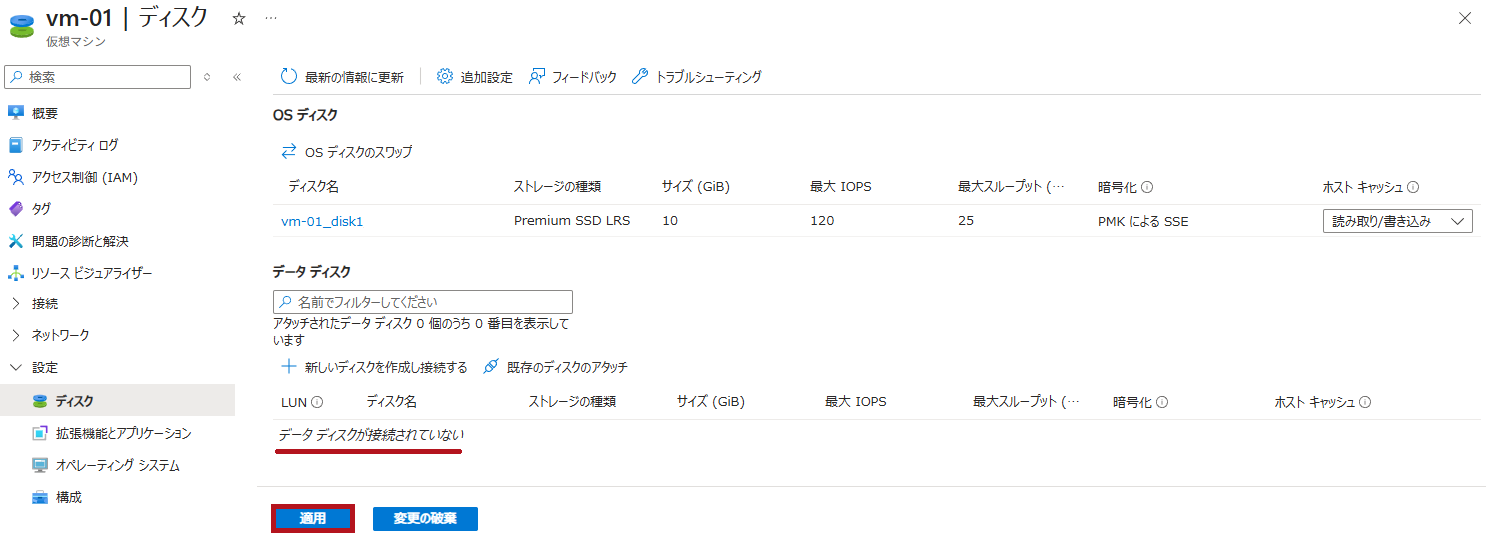Collapse the 設定 menu section
Image resolution: width=1486 pixels, height=547 pixels.
point(16,367)
